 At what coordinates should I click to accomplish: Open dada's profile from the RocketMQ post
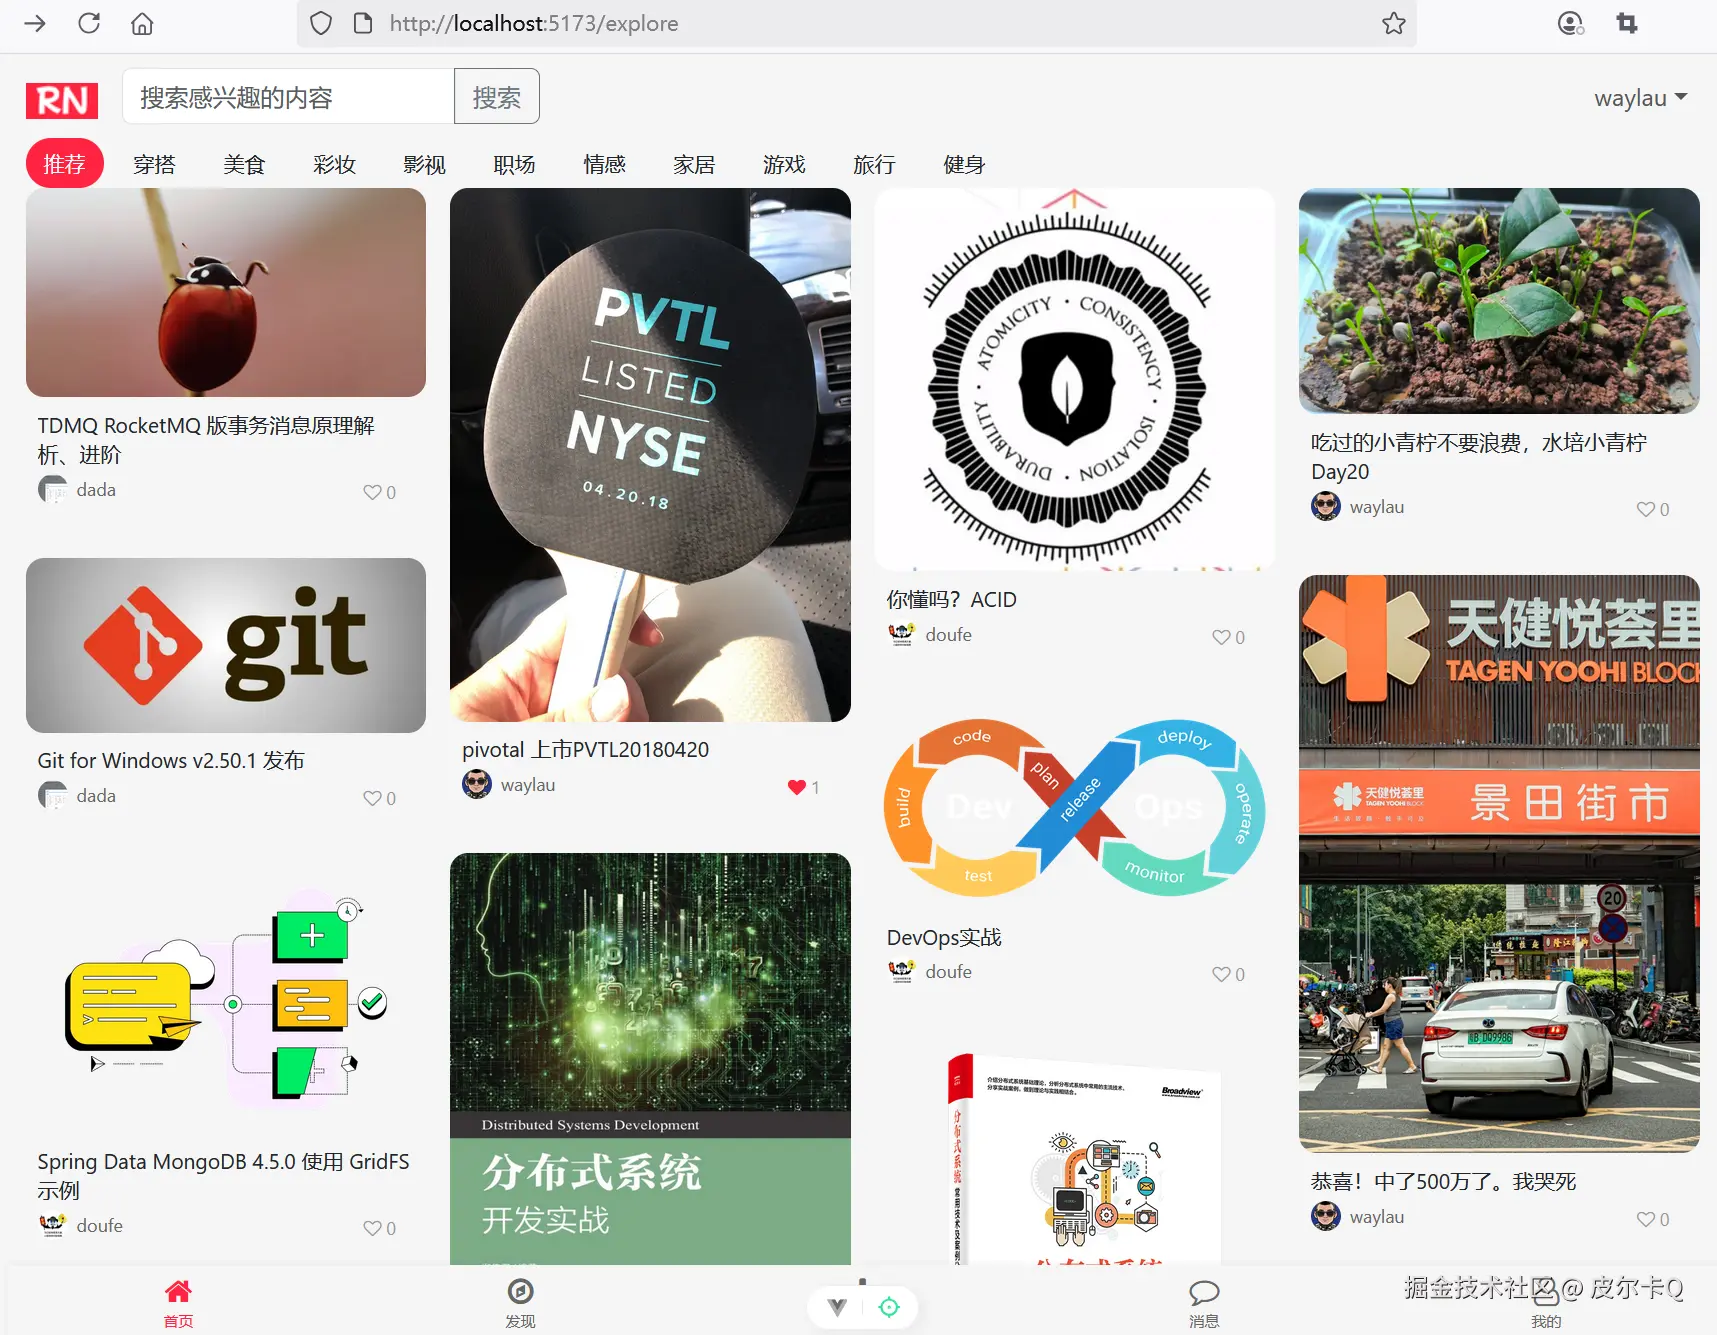coord(52,489)
